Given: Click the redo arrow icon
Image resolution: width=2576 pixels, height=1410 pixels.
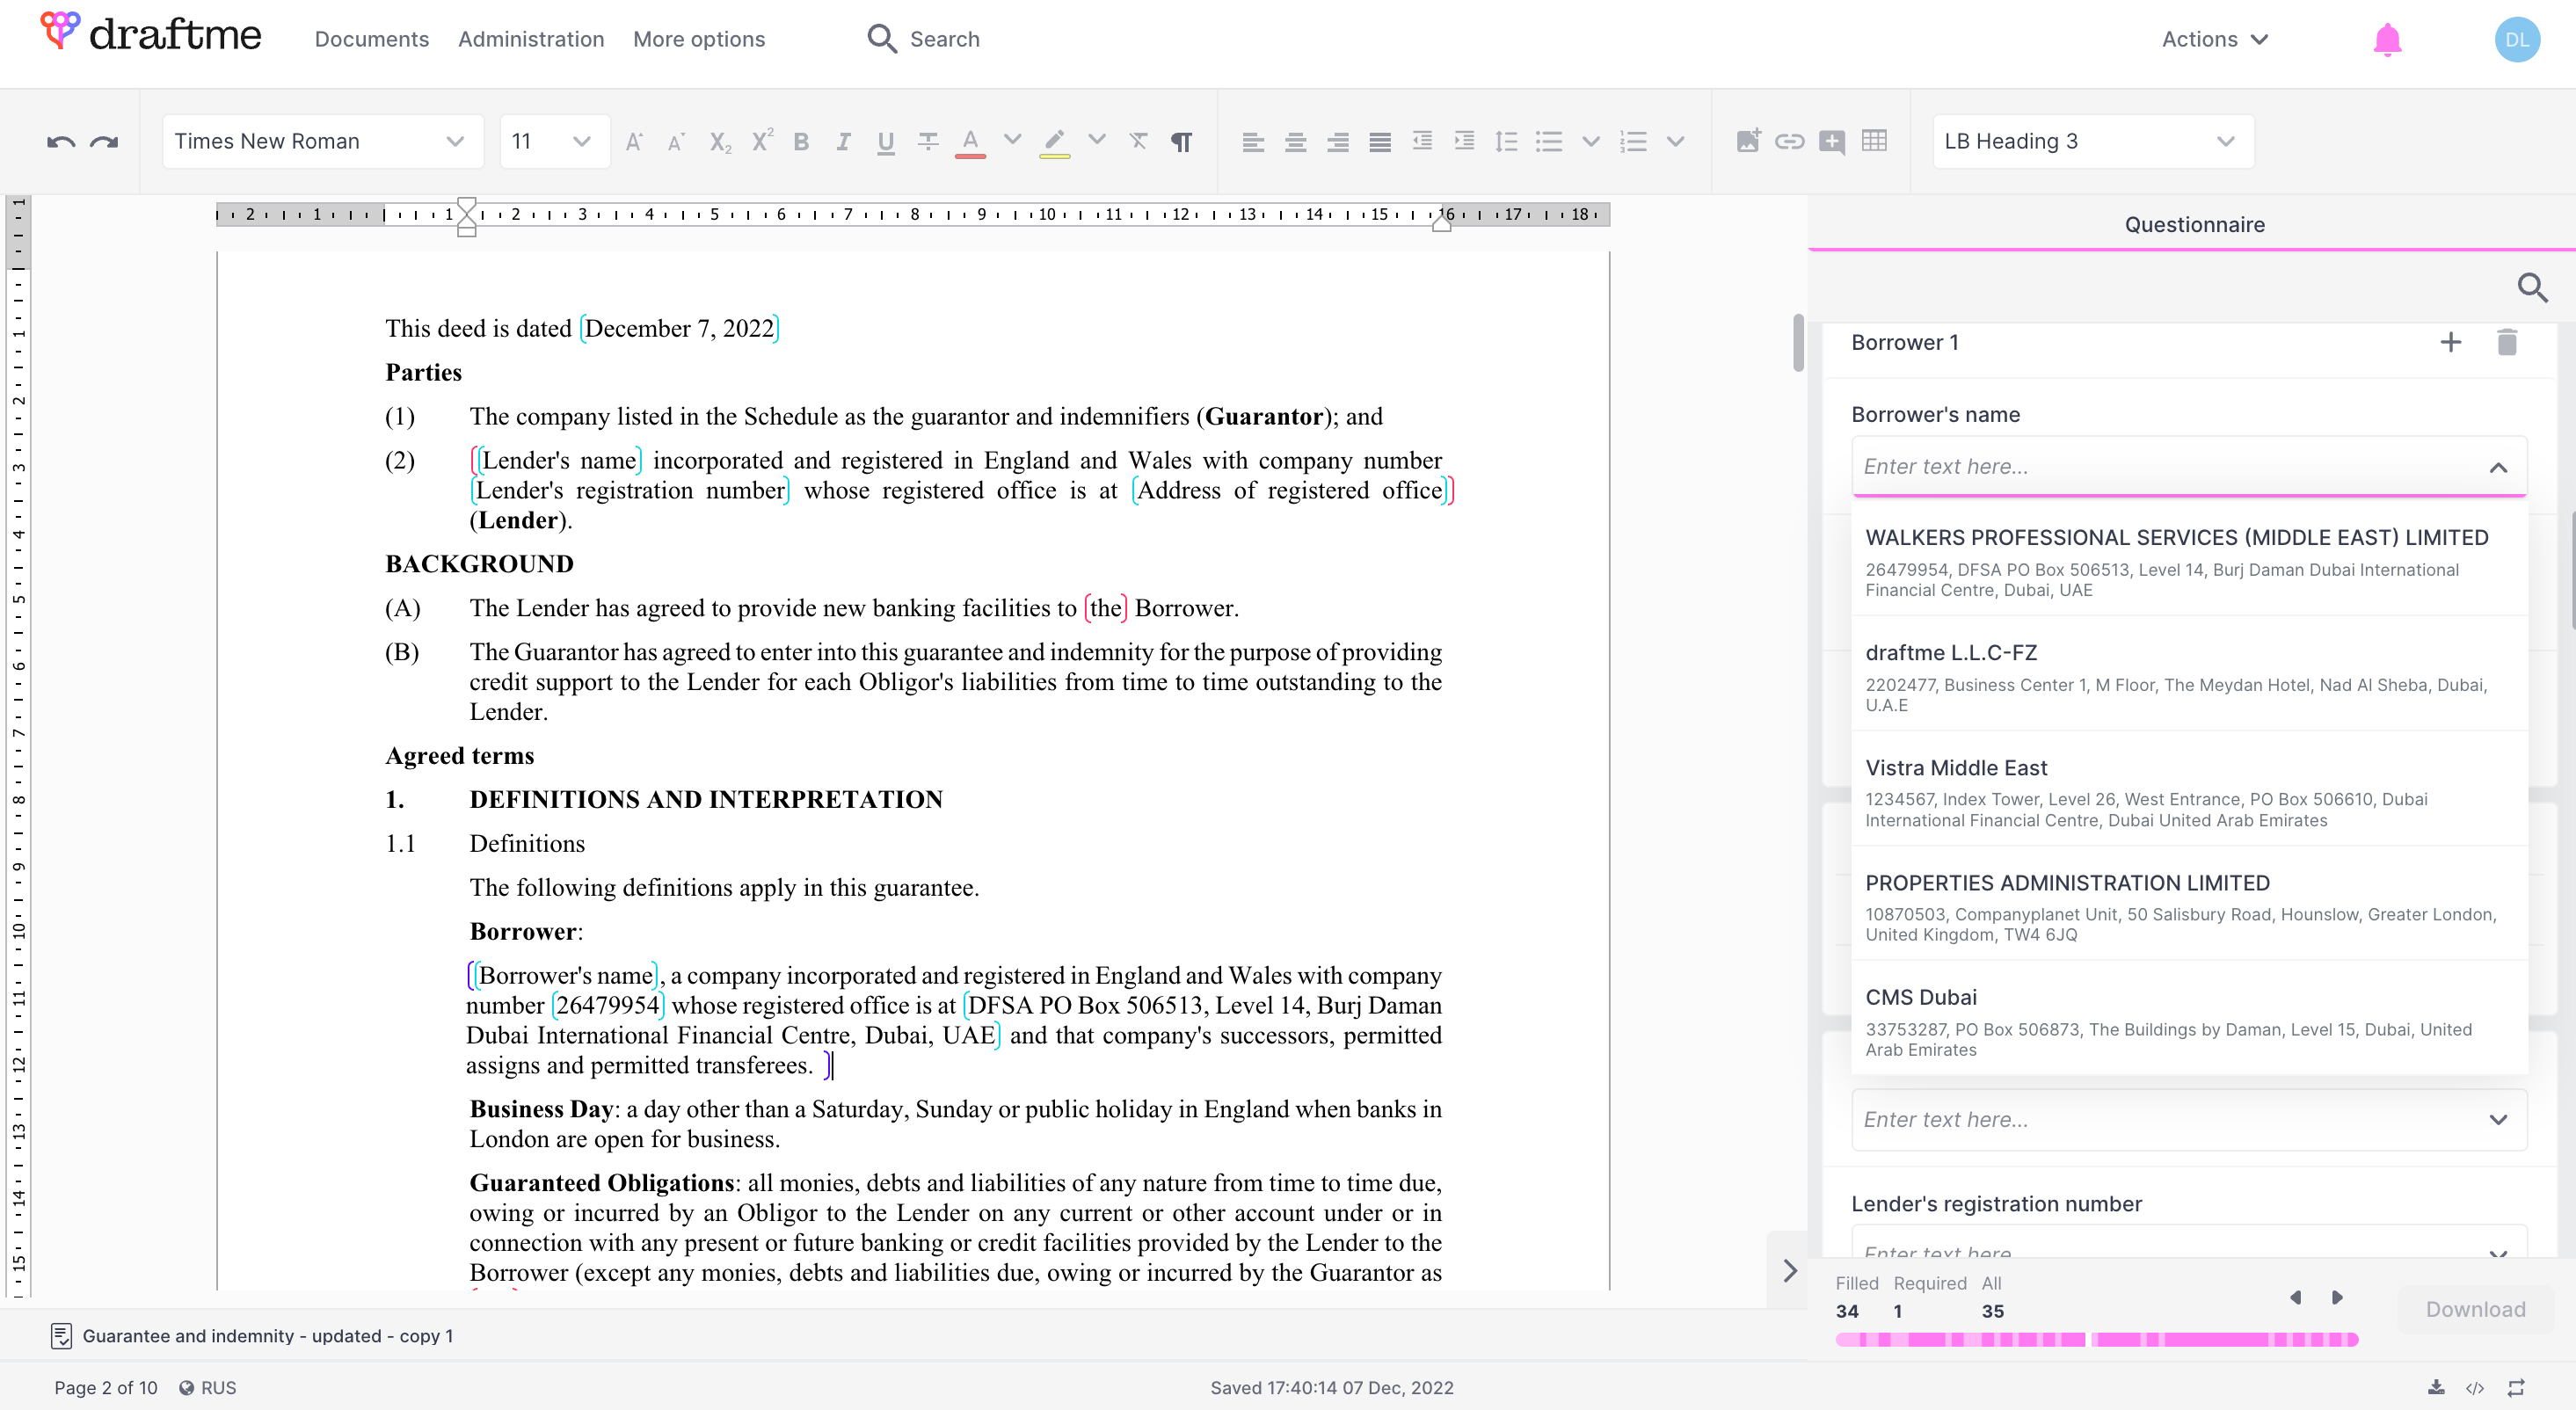Looking at the screenshot, I should (x=104, y=142).
